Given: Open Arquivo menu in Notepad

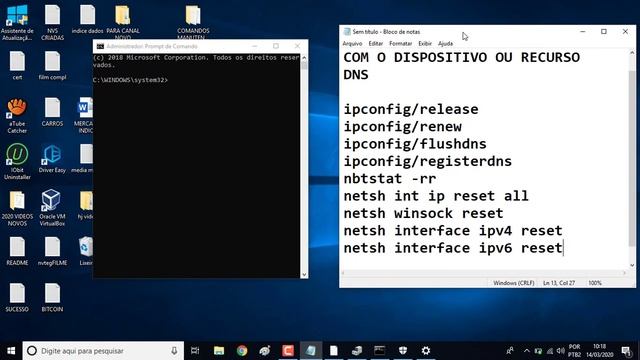Looking at the screenshot, I should coord(352,43).
